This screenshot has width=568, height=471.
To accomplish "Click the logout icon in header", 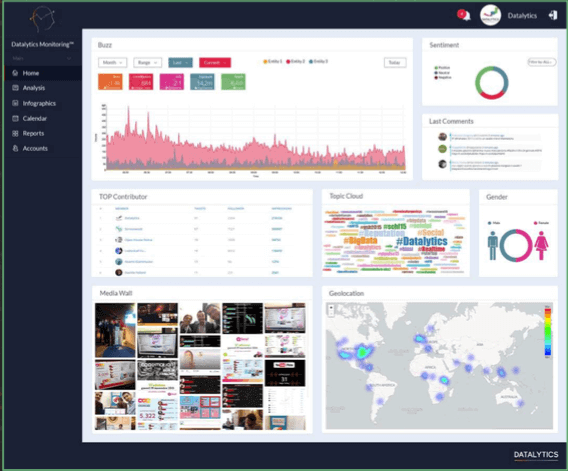I will 553,15.
